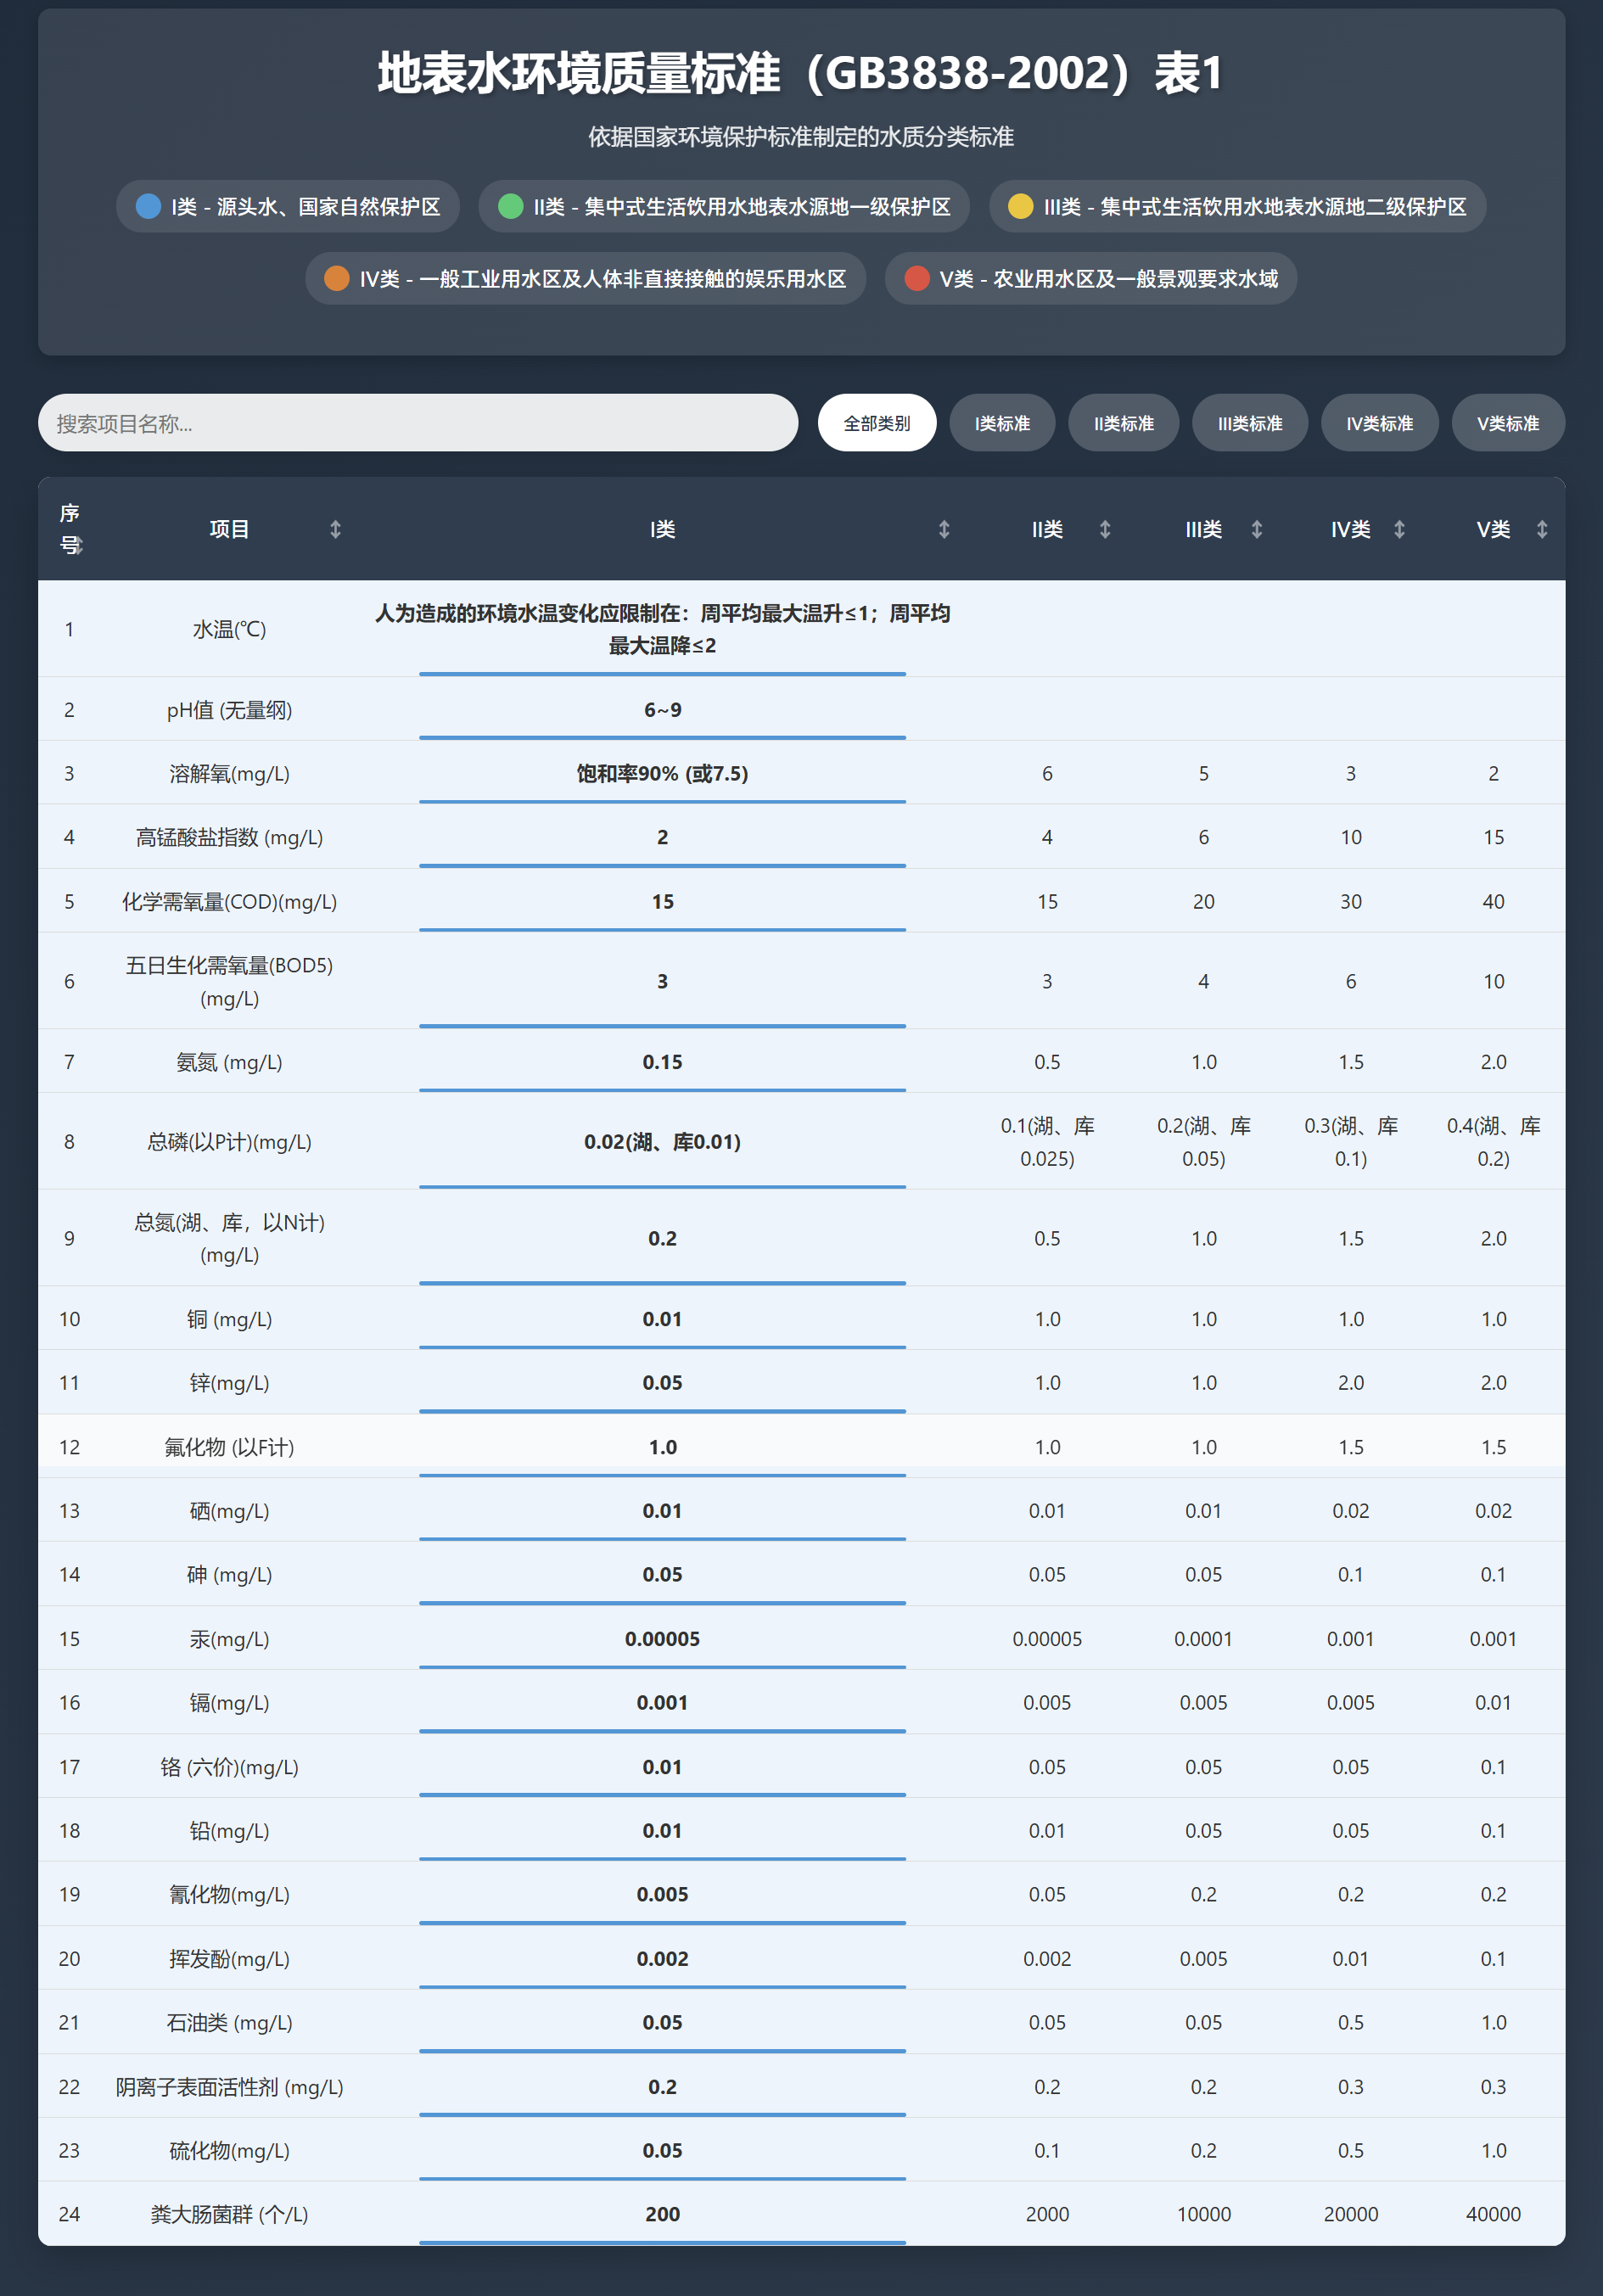Select the 氰化物(mg/L) row name

[229, 1894]
